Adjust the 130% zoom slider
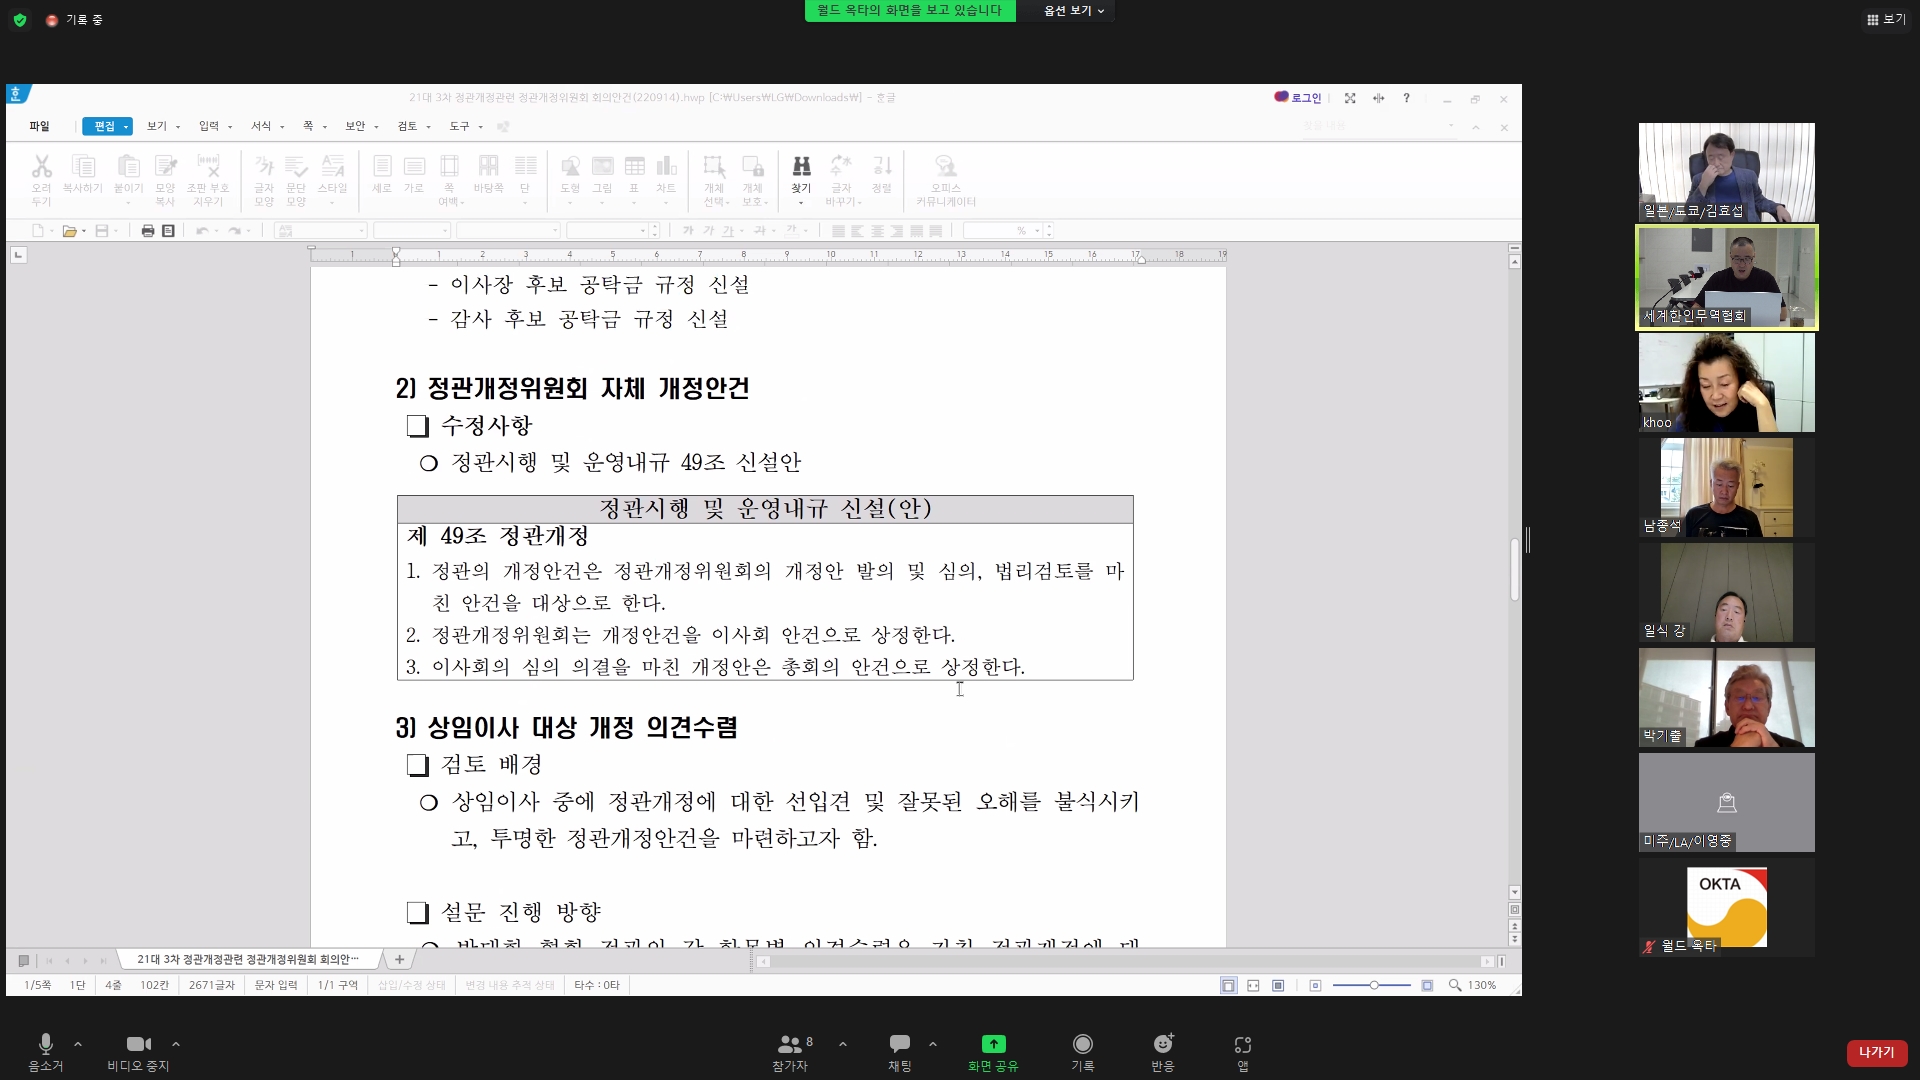The image size is (1920, 1080). pyautogui.click(x=1373, y=985)
